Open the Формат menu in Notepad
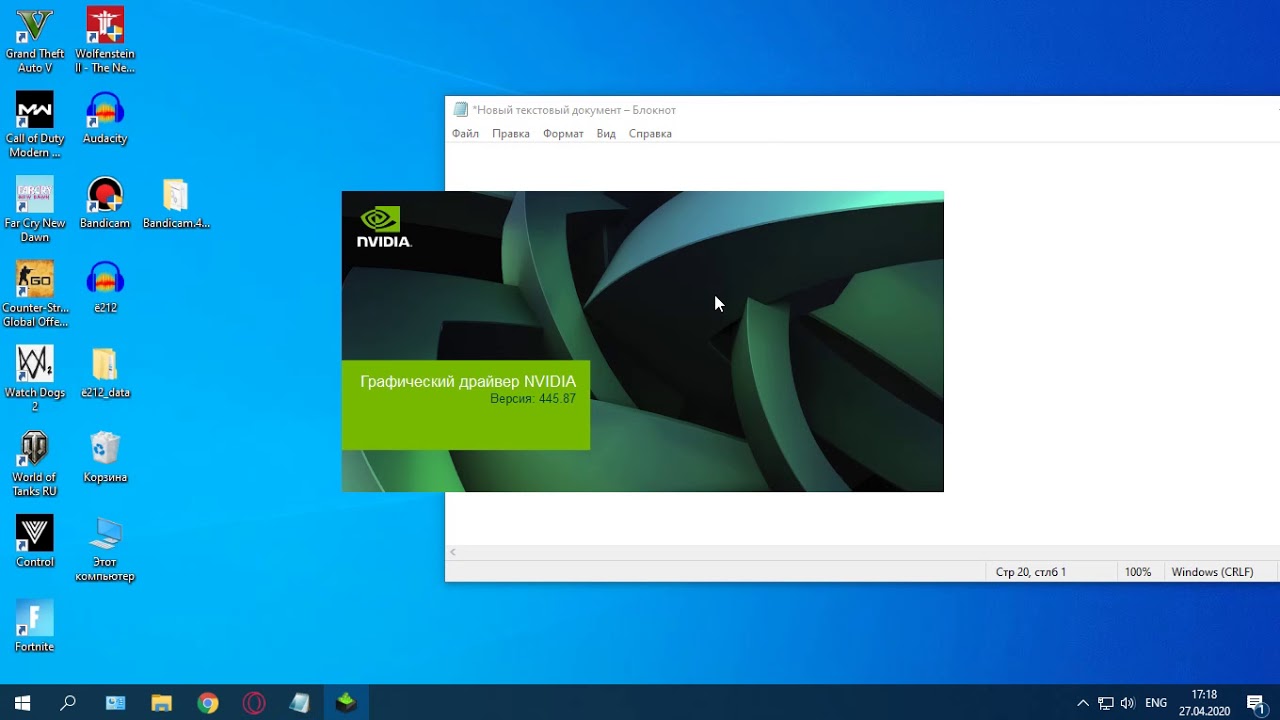The width and height of the screenshot is (1280, 720). (563, 134)
